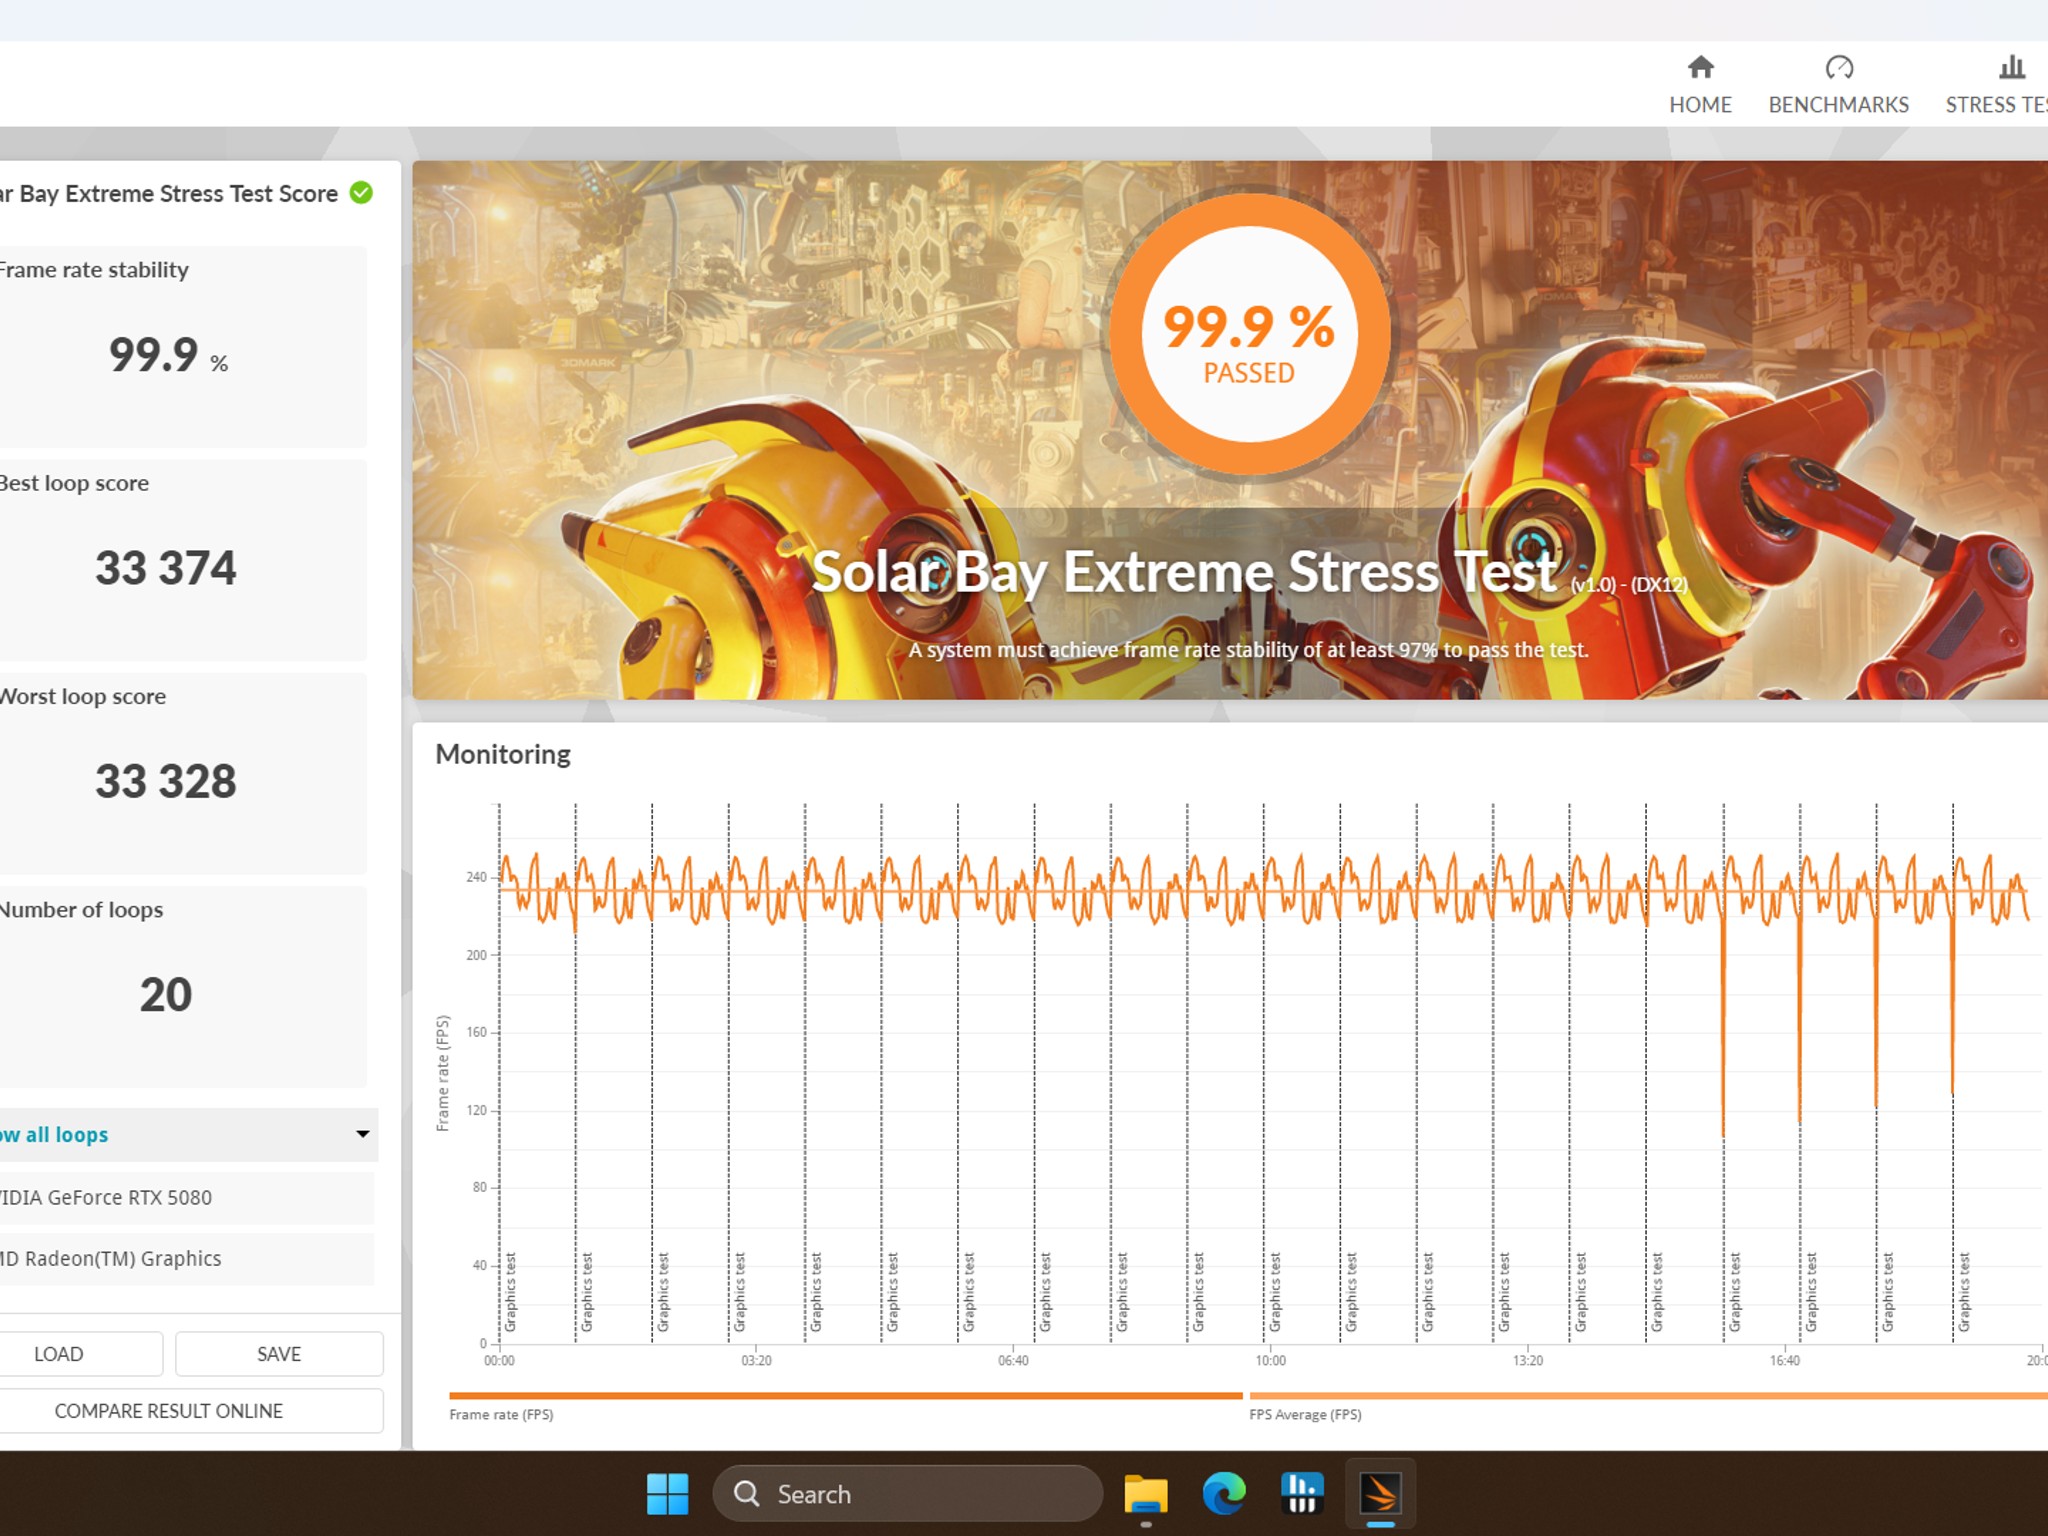Click the Frame rate (FPS) axis title
Screen dimensions: 2048x1536
click(x=443, y=1073)
